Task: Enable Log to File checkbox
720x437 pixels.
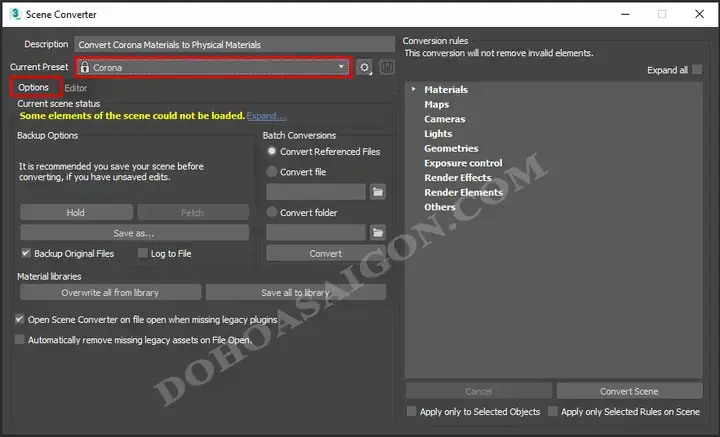Action: [x=143, y=253]
